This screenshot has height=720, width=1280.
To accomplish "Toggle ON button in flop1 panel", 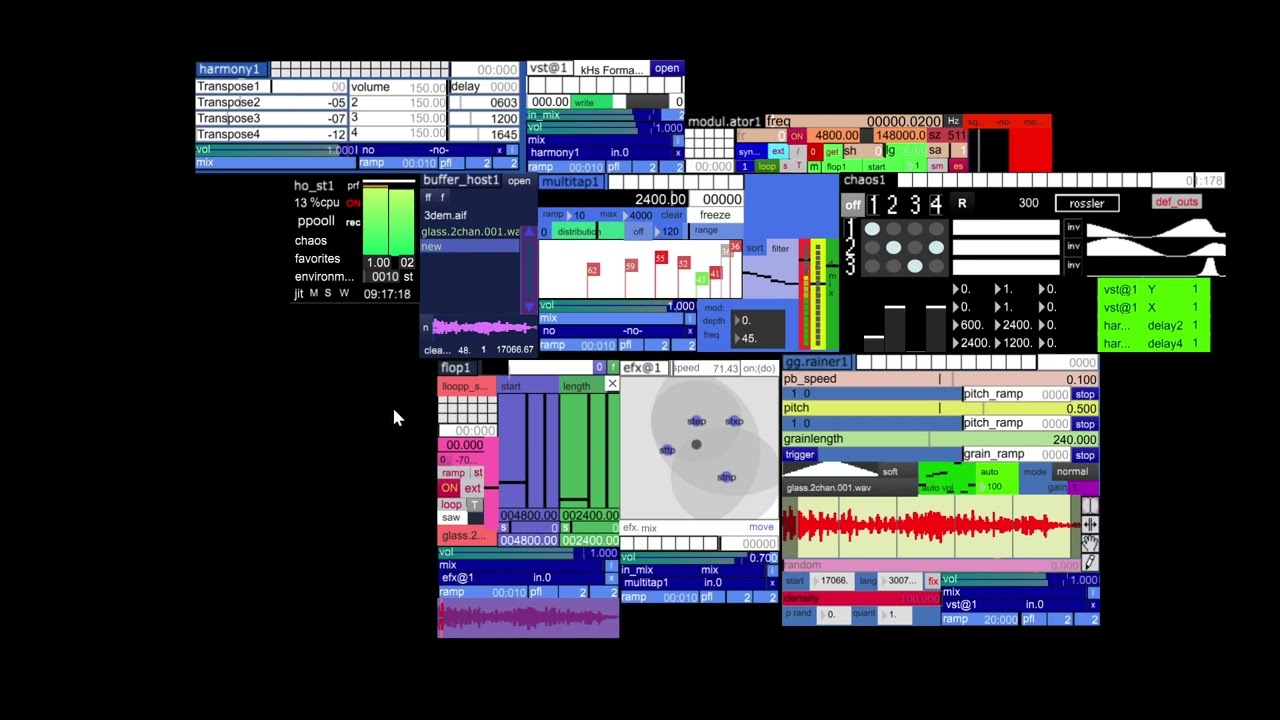I will 450,488.
